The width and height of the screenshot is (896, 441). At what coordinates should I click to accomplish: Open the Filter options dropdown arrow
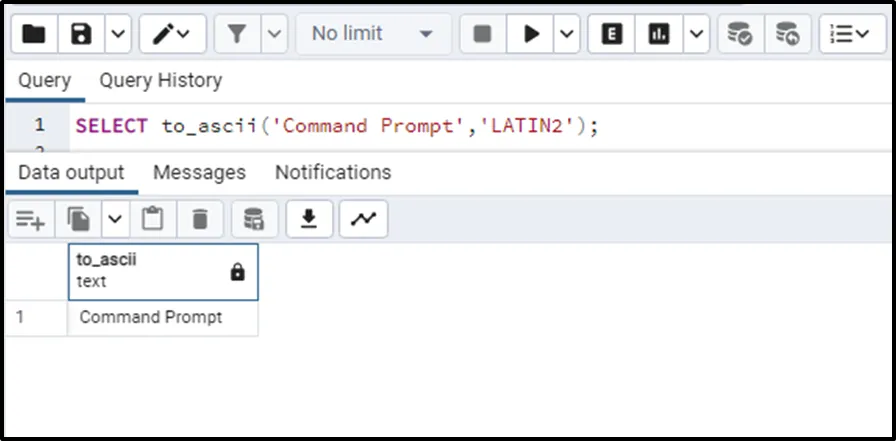[274, 34]
